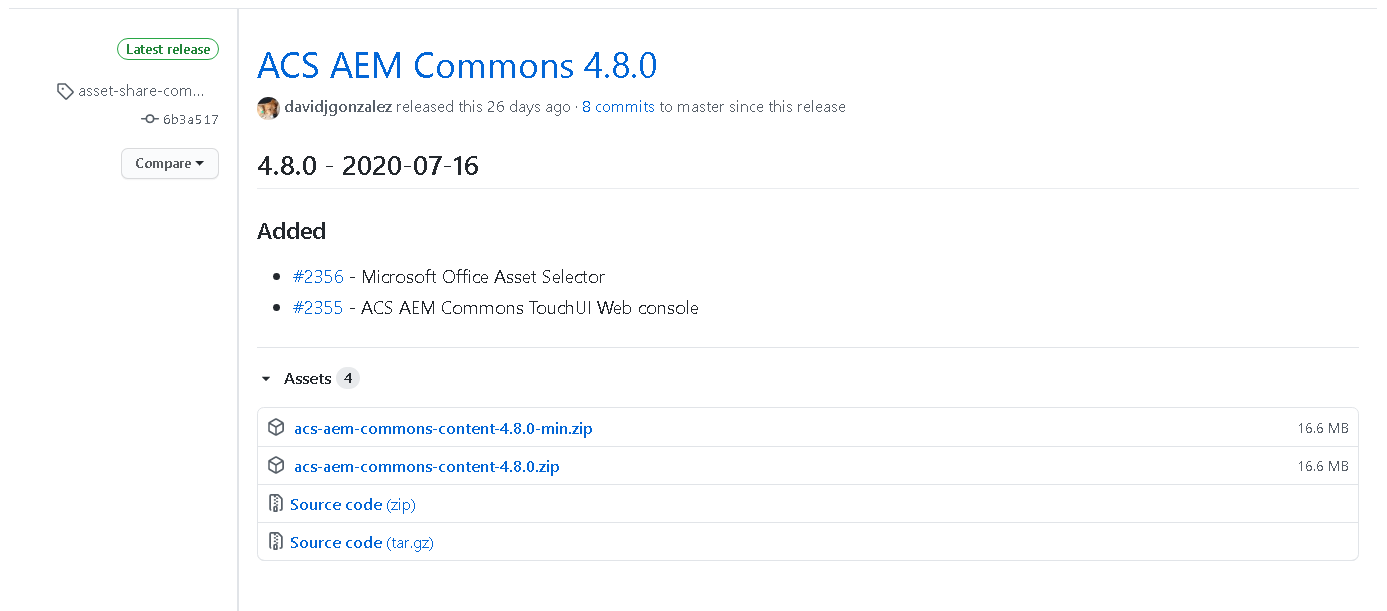Open the Compare dropdown
This screenshot has width=1387, height=611.
pos(169,163)
